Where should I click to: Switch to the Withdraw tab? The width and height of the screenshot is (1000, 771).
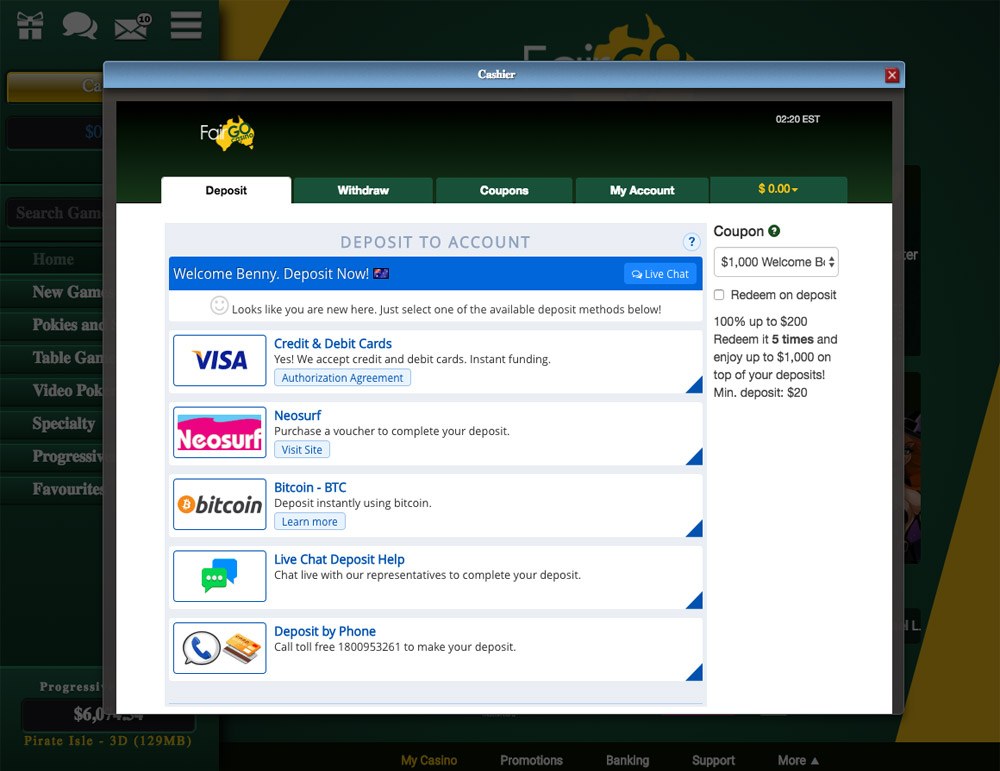pos(363,190)
